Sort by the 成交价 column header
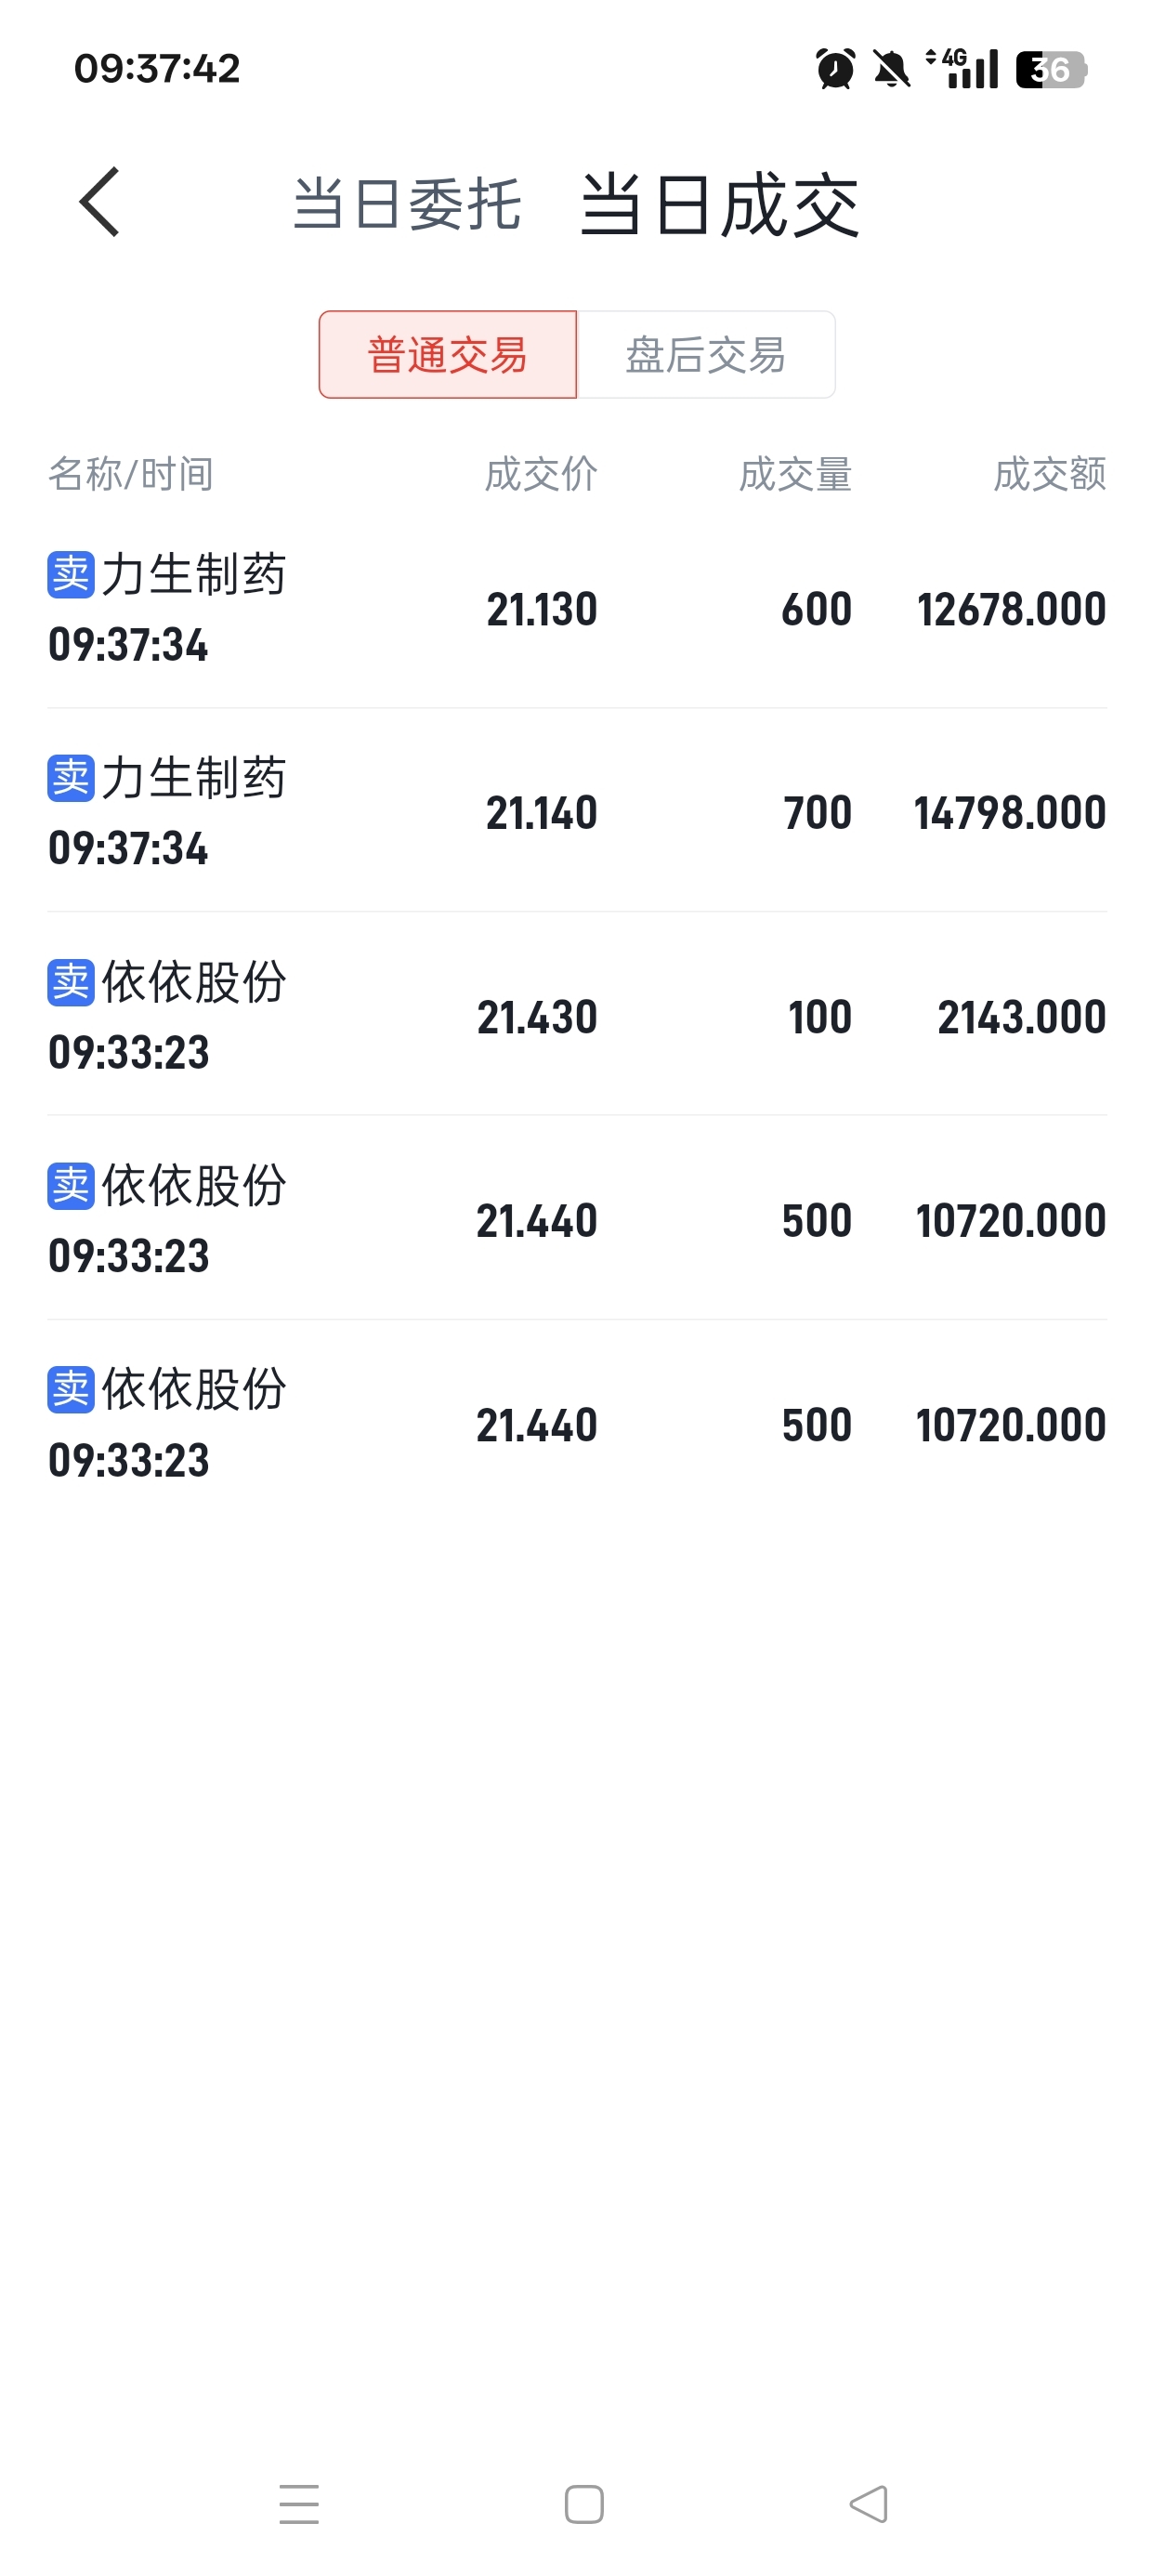Screen dimensions: 1152x2576 click(x=541, y=474)
